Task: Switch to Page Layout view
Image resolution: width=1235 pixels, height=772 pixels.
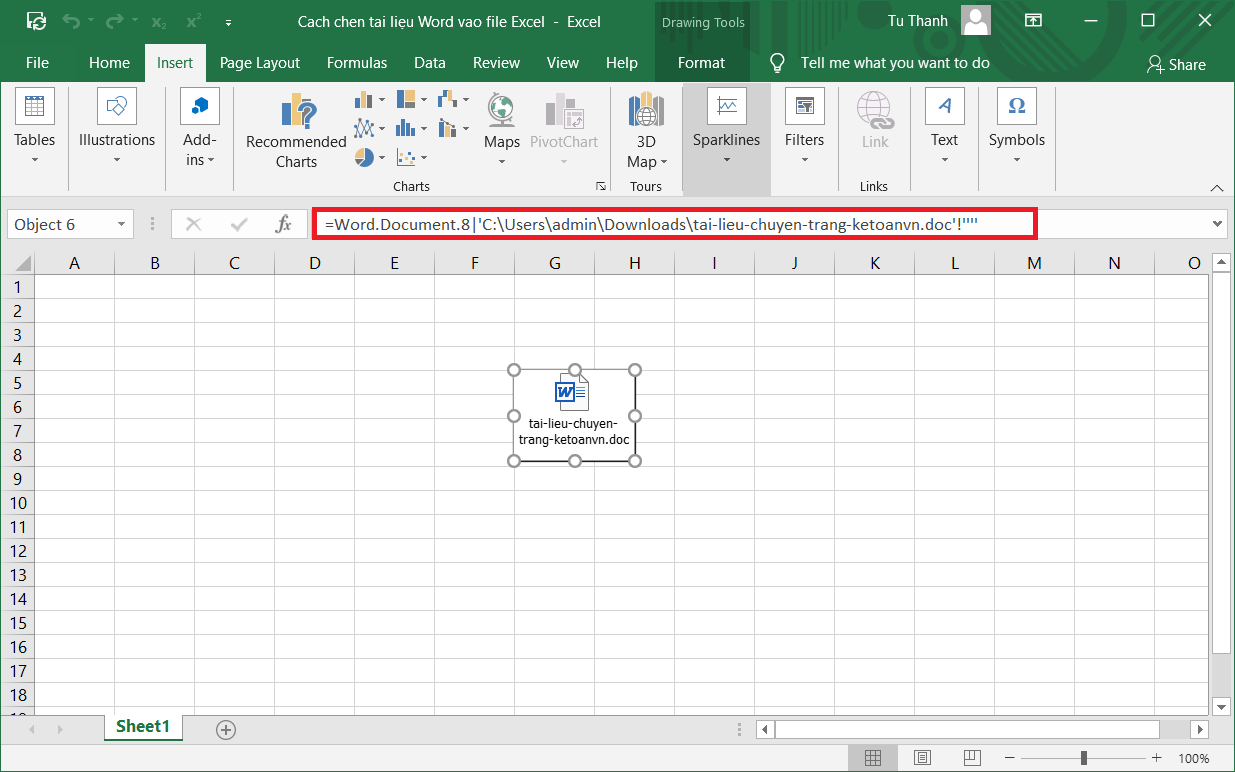Action: (922, 758)
